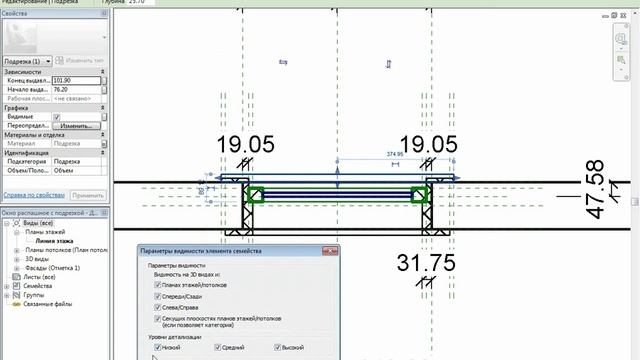The image size is (640, 360).
Task: Toggle the Видимые checkbox in Properties
Action: click(57, 117)
